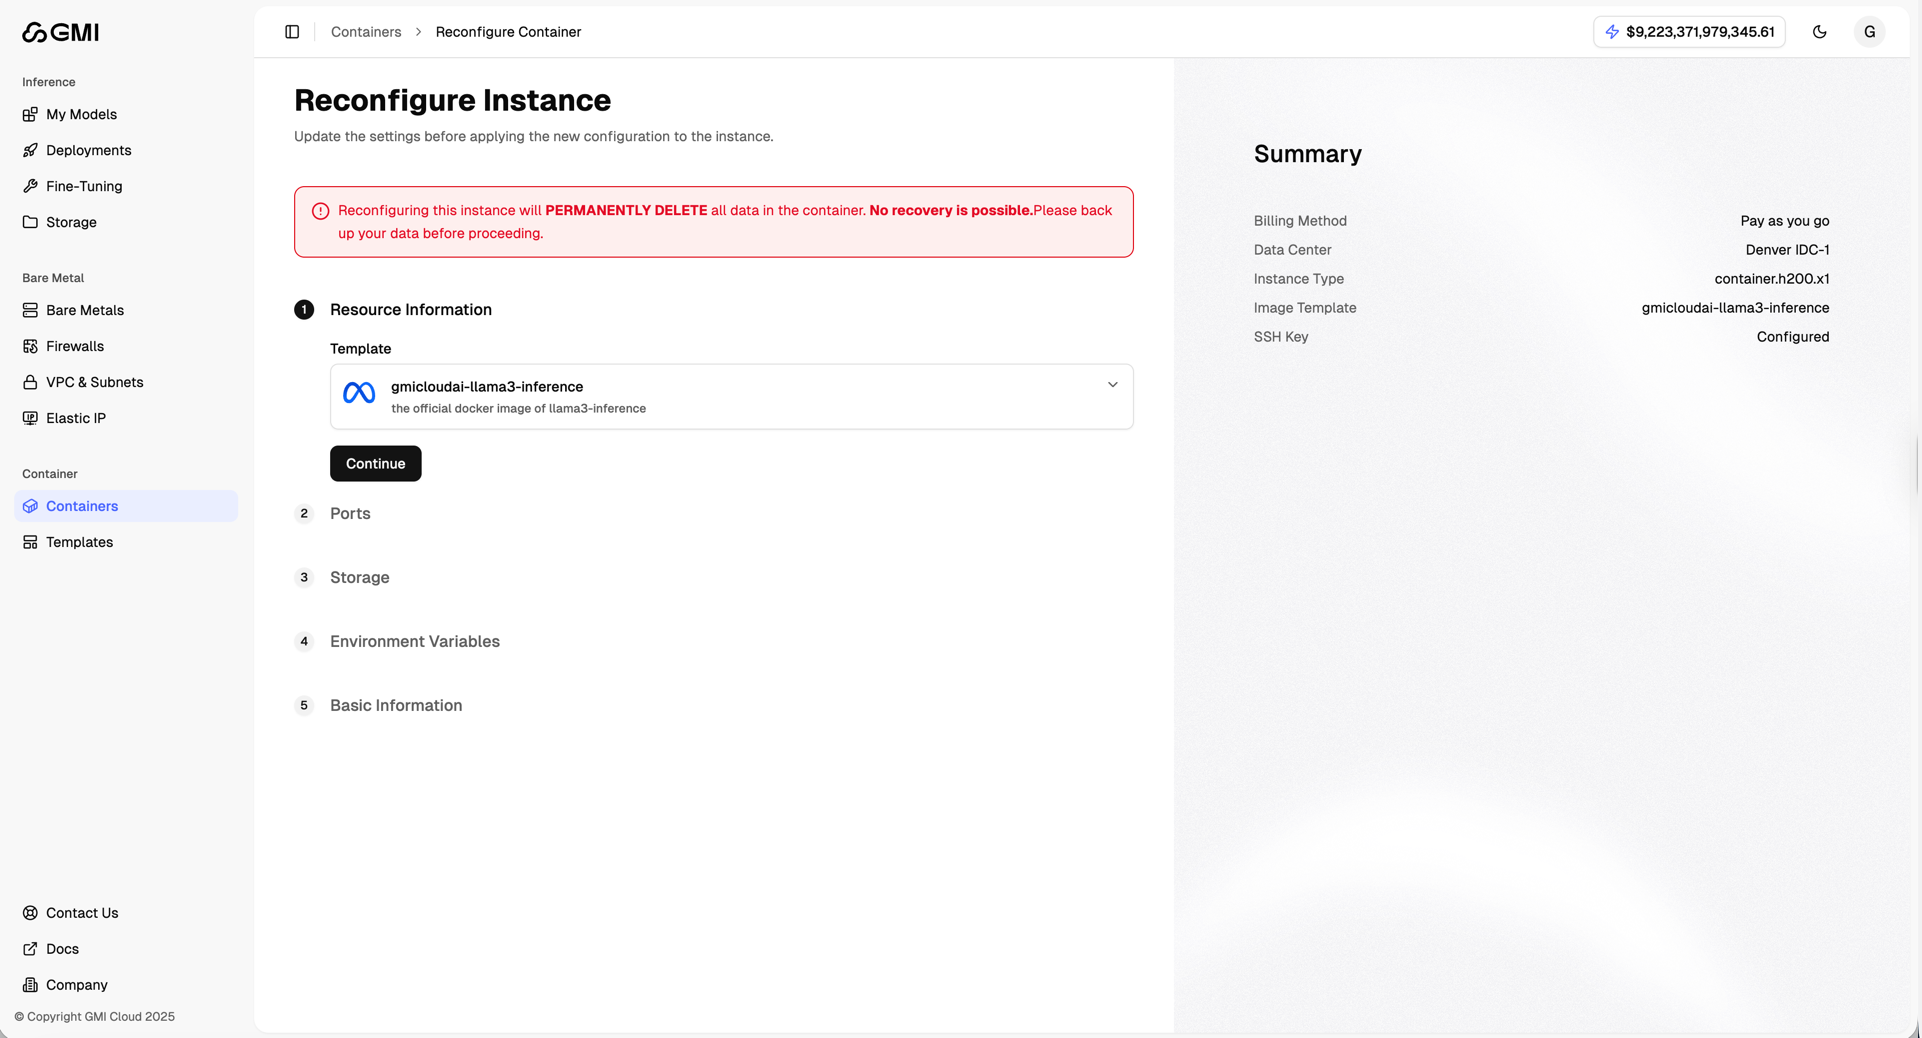The image size is (1922, 1038).
Task: Click the VPC & Subnets lock icon
Action: pos(30,382)
